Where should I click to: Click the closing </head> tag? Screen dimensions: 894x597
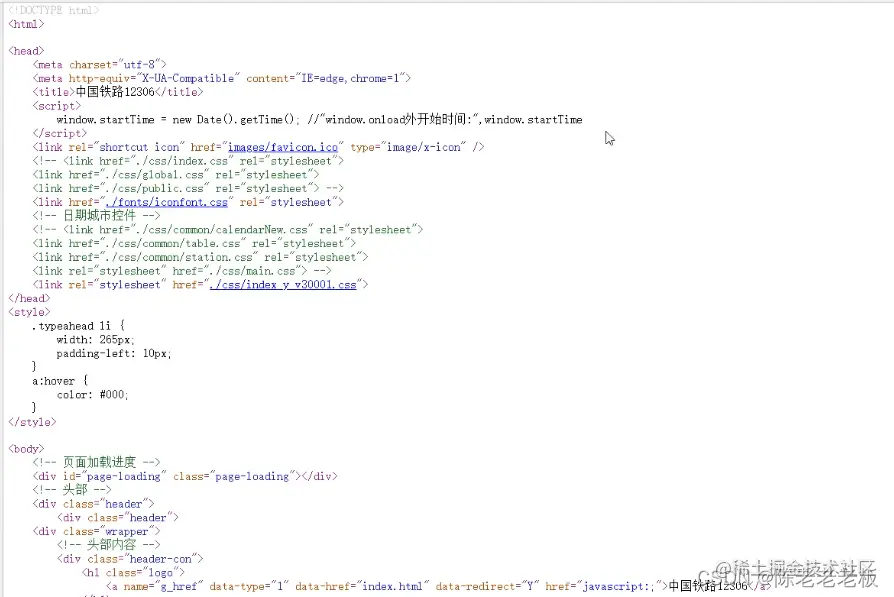tap(29, 298)
